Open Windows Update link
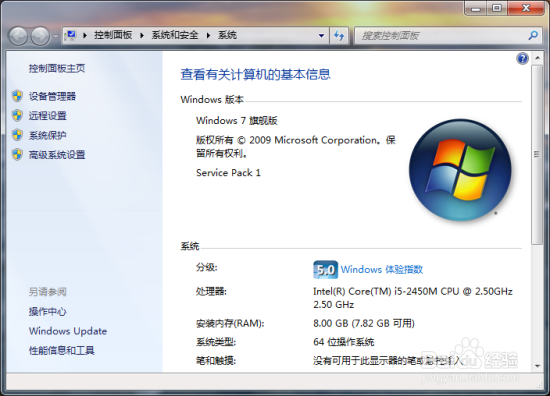 coord(68,331)
